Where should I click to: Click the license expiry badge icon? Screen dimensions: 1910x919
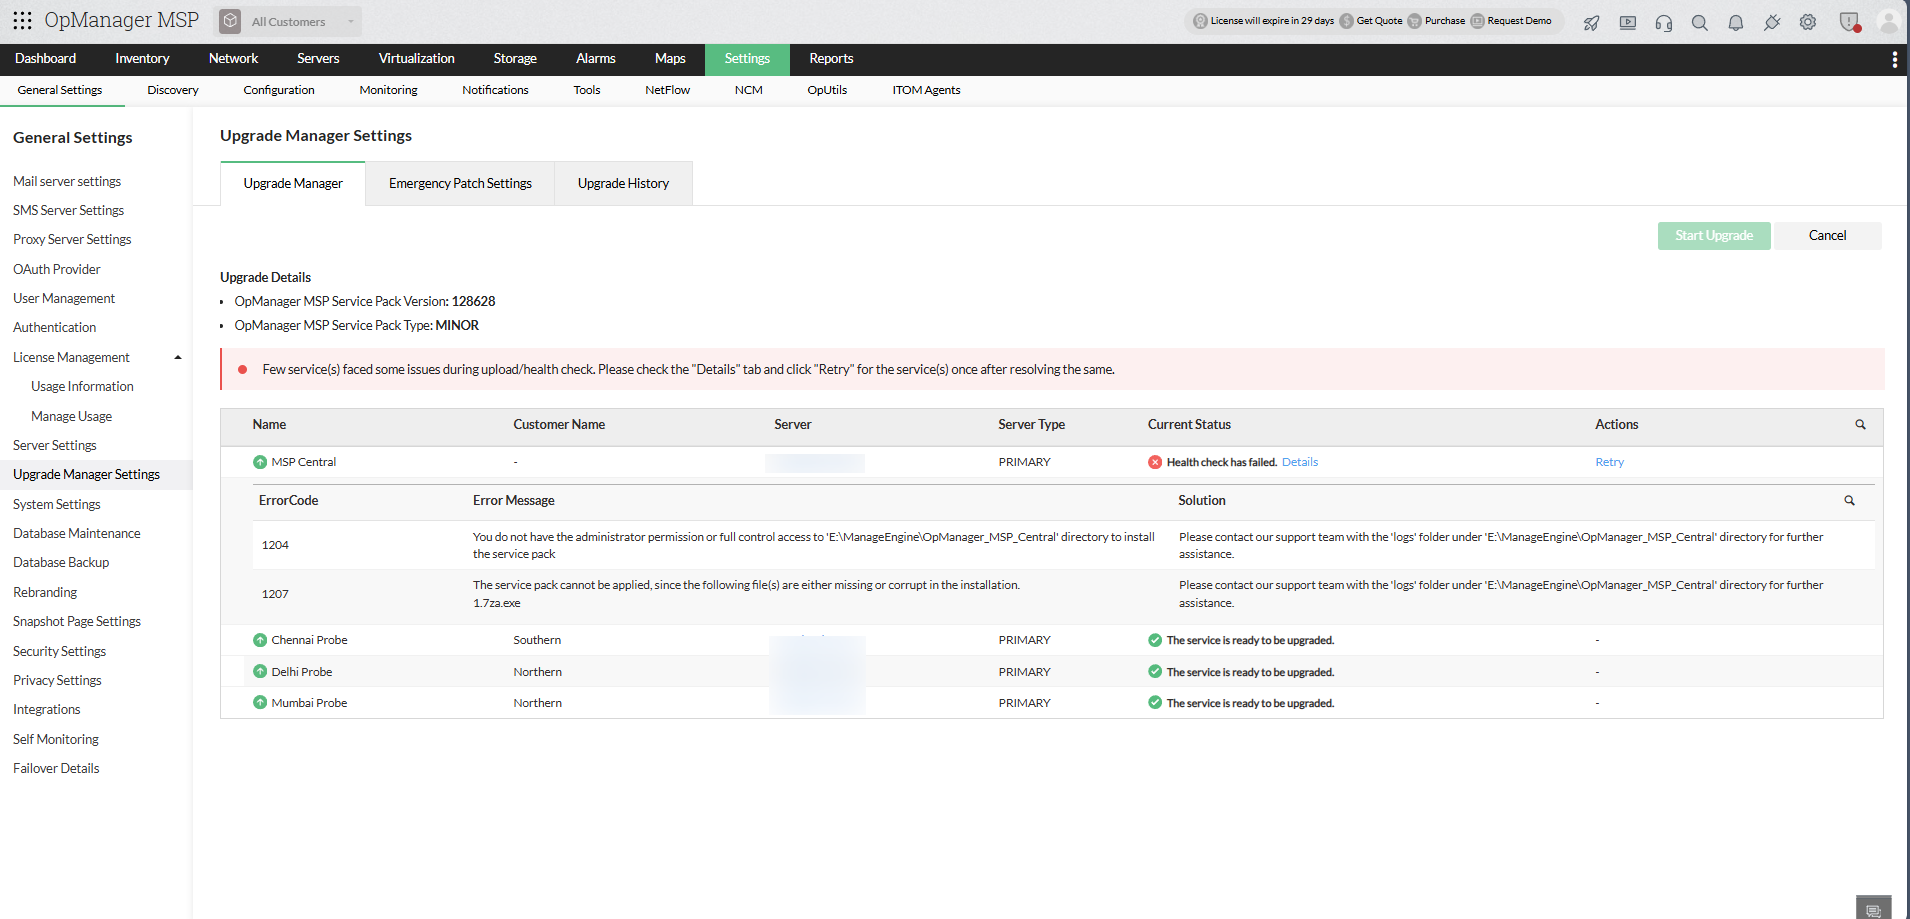pos(1200,21)
